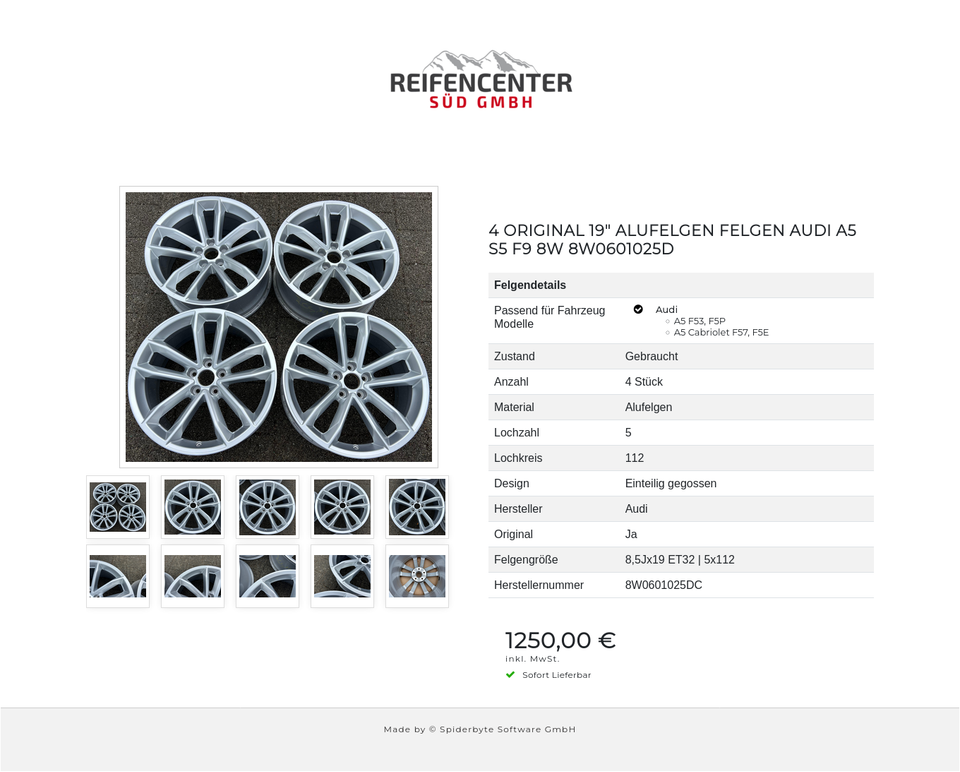Image resolution: width=960 pixels, height=772 pixels.
Task: Click the Spiderbyte Software GmbH footer credit
Action: tap(480, 729)
